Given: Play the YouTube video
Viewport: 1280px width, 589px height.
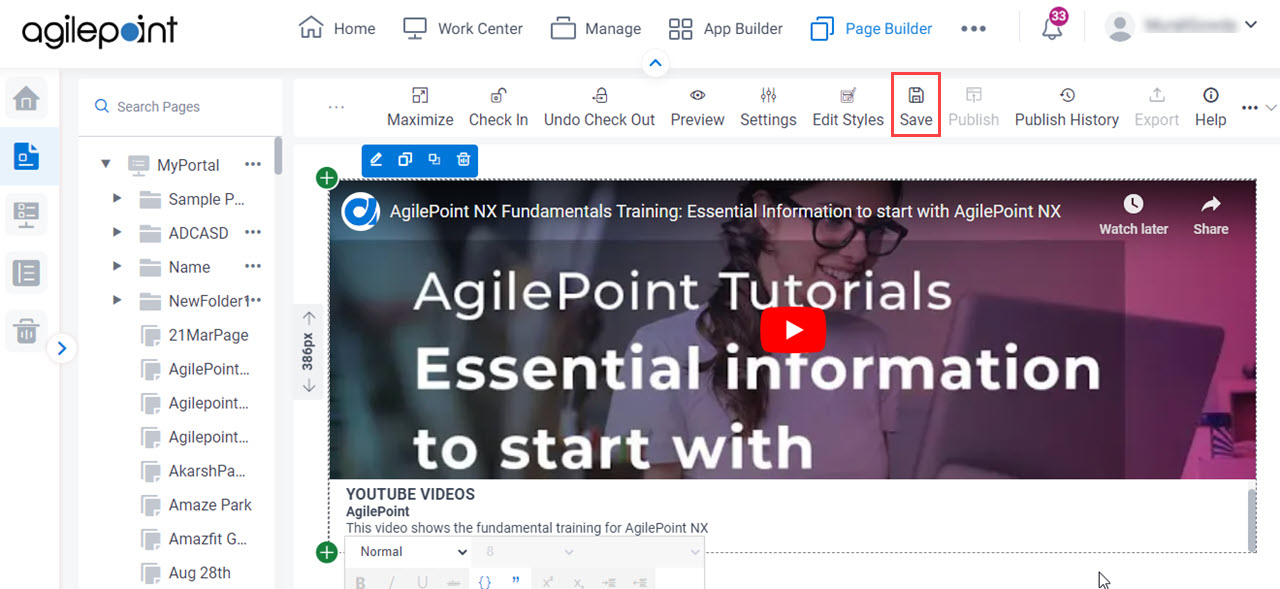Looking at the screenshot, I should click(793, 330).
